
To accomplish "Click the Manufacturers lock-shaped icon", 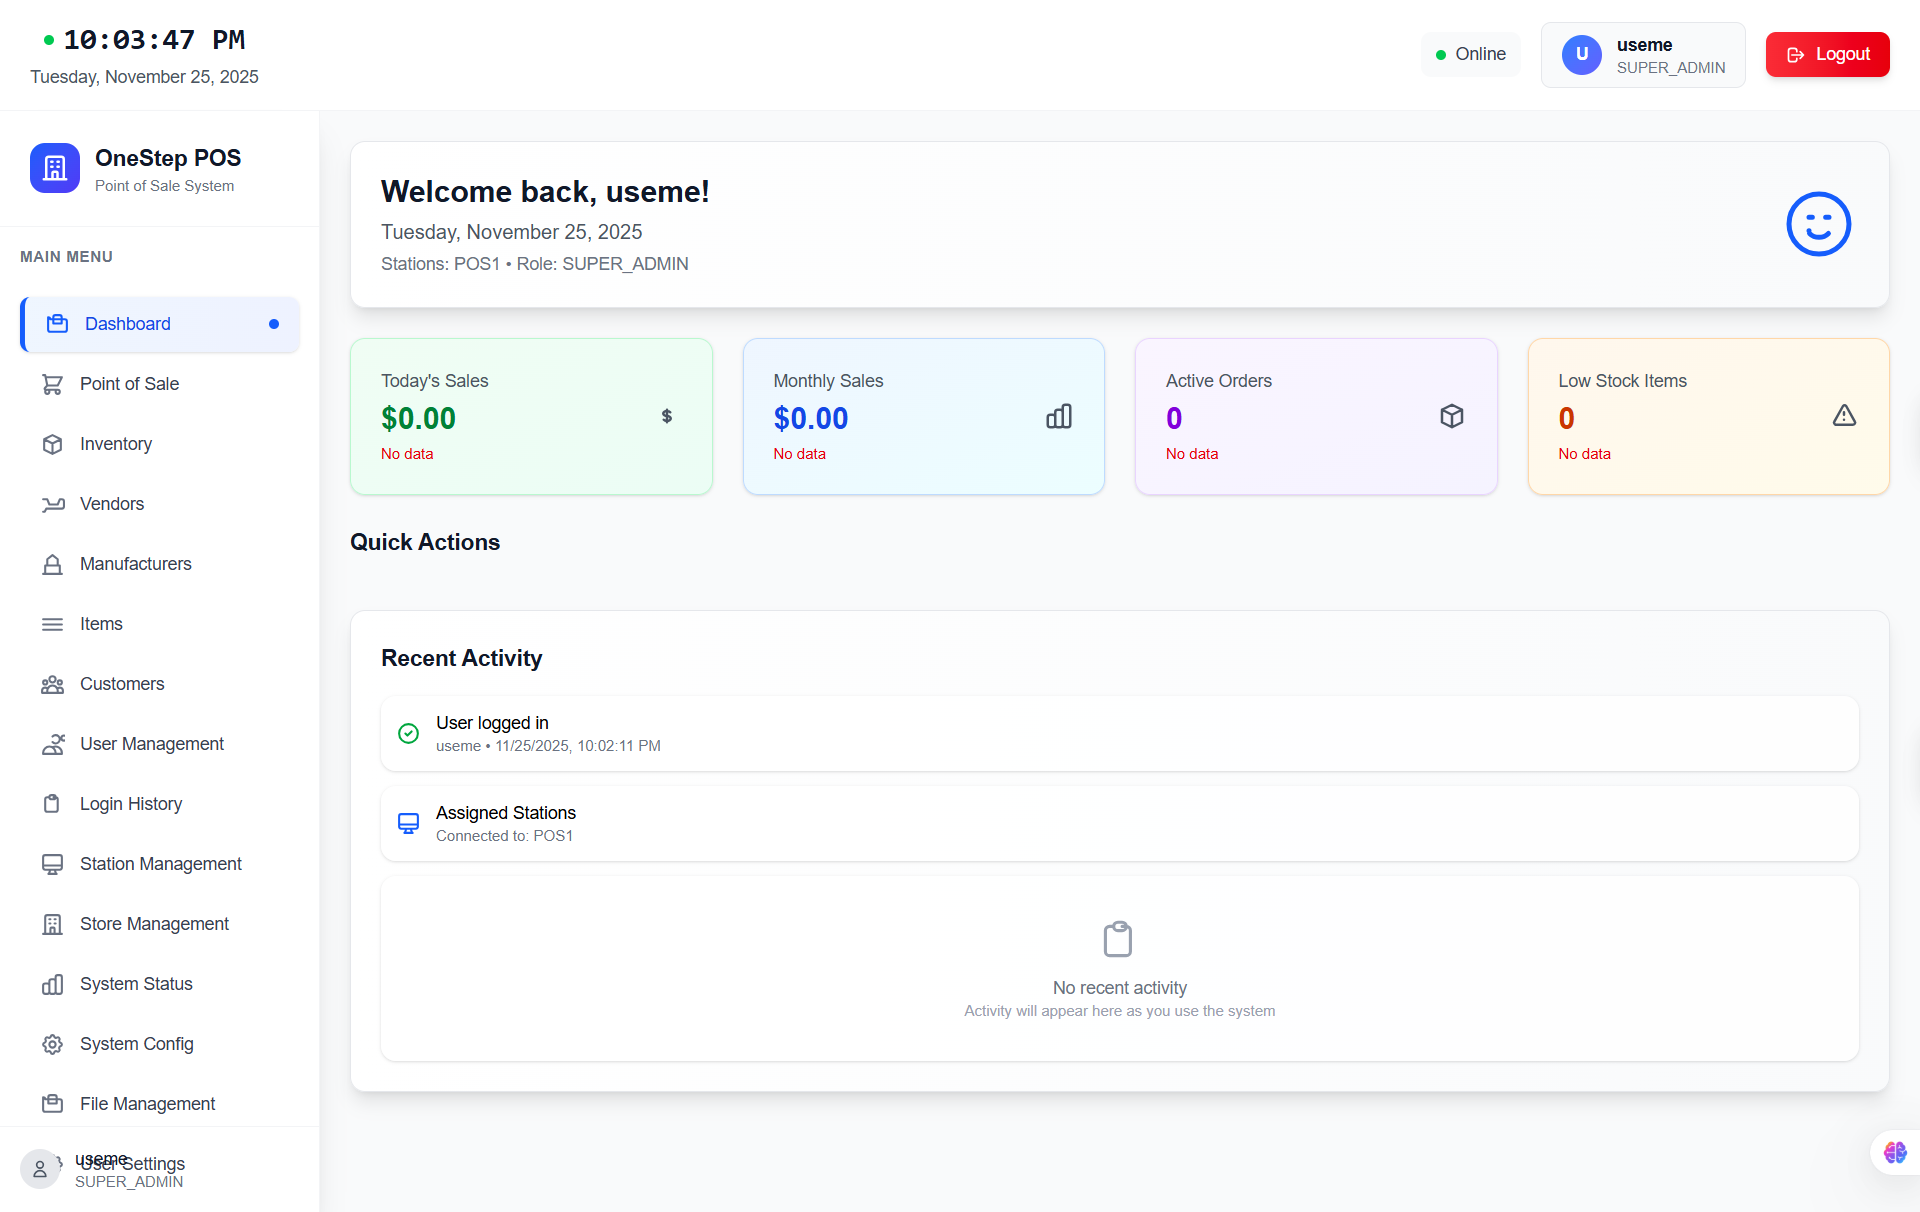I will (54, 564).
